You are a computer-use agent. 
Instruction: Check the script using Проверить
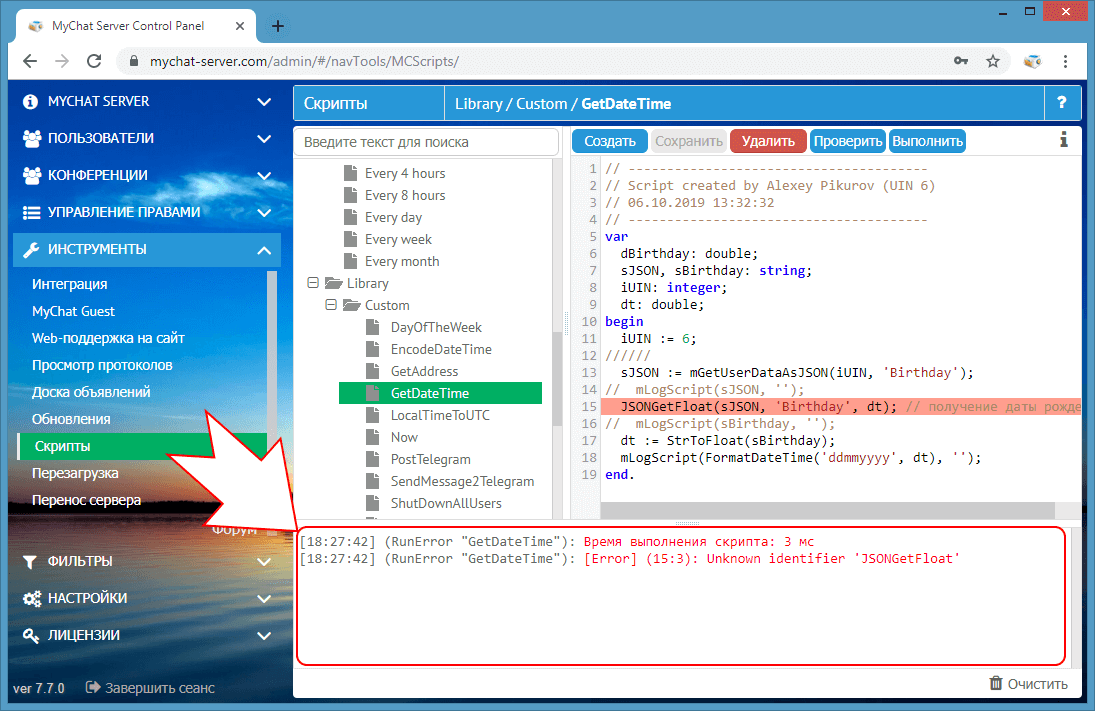pyautogui.click(x=847, y=141)
